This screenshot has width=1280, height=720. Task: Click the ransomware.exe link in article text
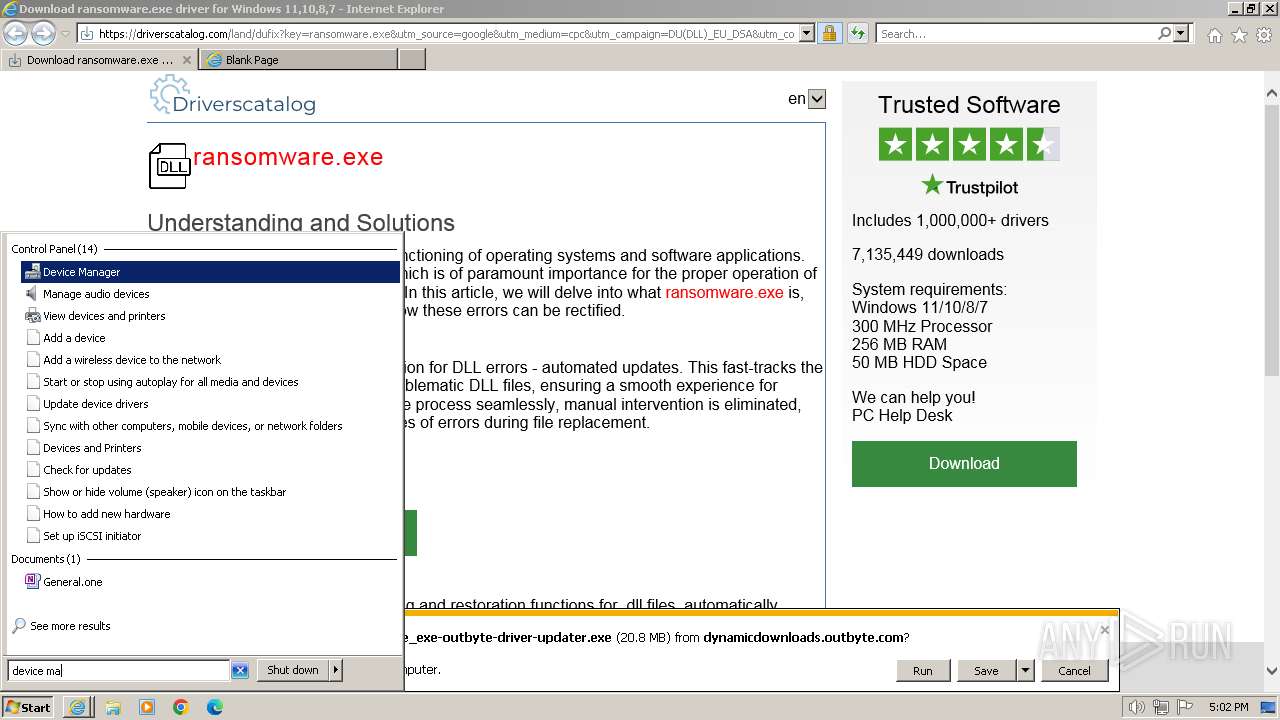click(724, 292)
